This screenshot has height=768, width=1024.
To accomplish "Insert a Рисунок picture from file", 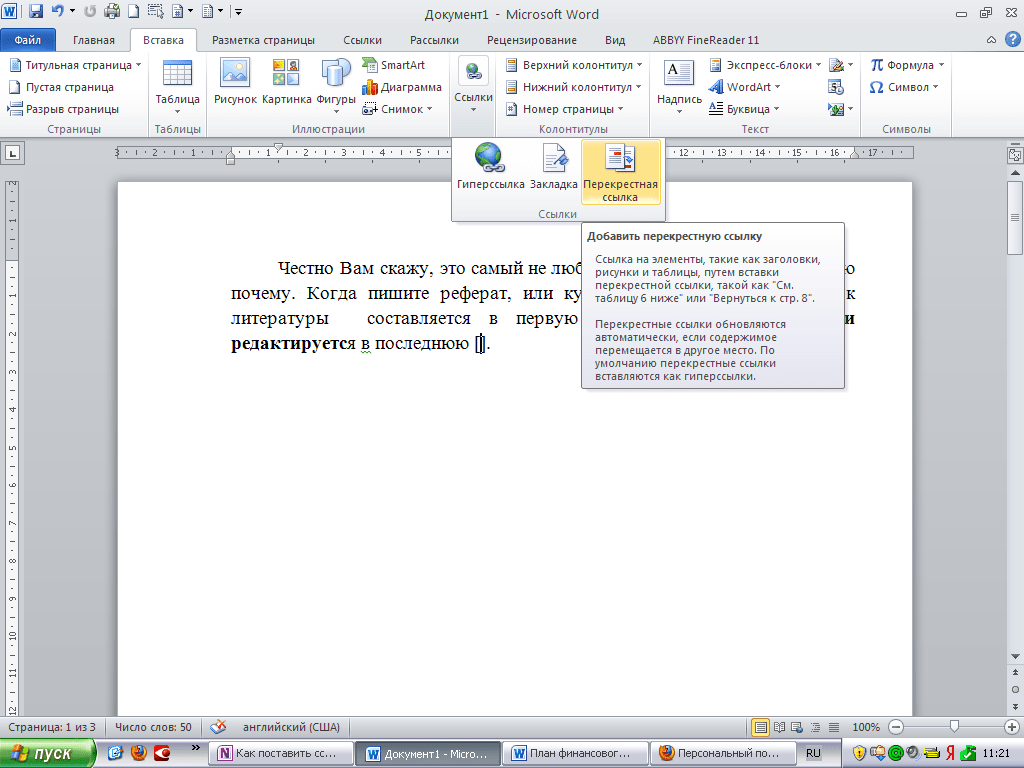I will pyautogui.click(x=235, y=82).
